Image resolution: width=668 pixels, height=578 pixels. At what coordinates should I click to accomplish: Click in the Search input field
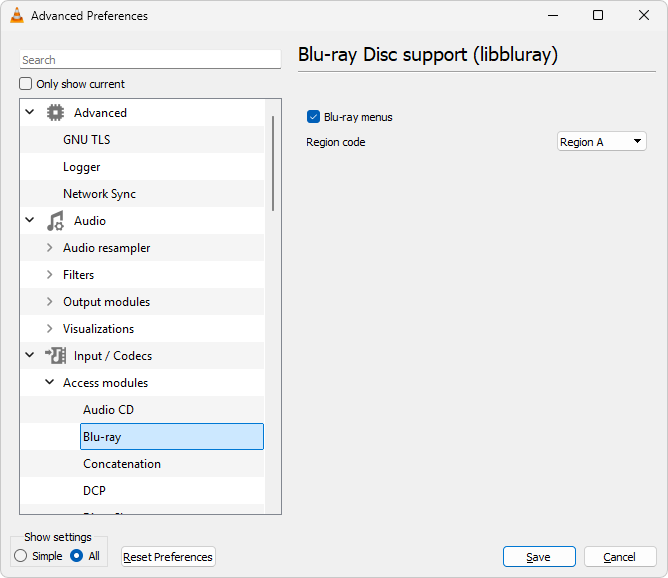click(150, 60)
